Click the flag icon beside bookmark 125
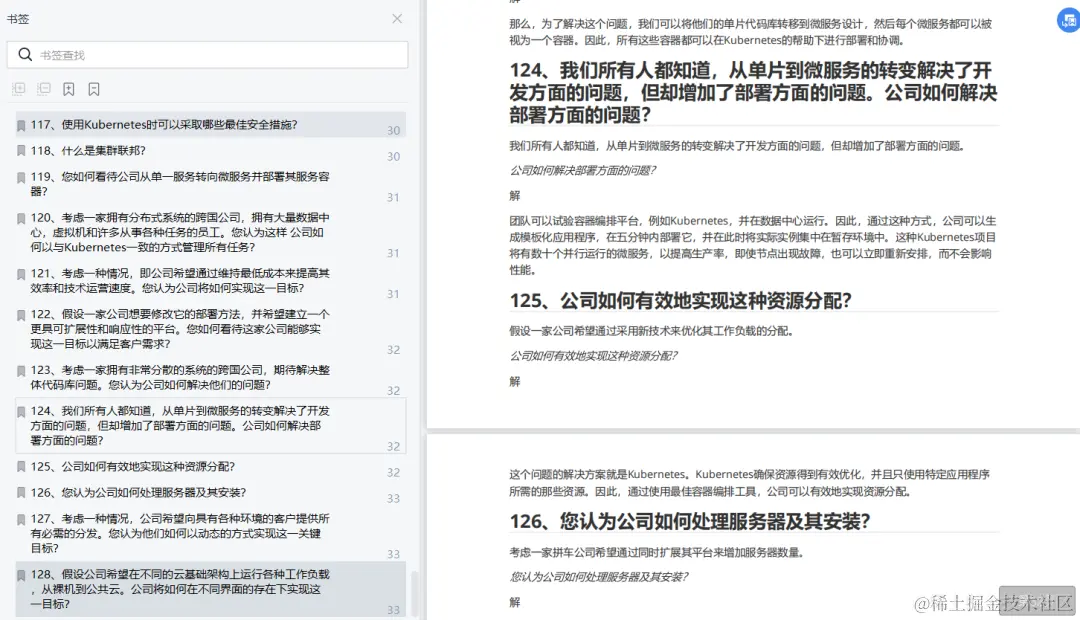Screen dimensions: 1080x620 (x=21, y=467)
